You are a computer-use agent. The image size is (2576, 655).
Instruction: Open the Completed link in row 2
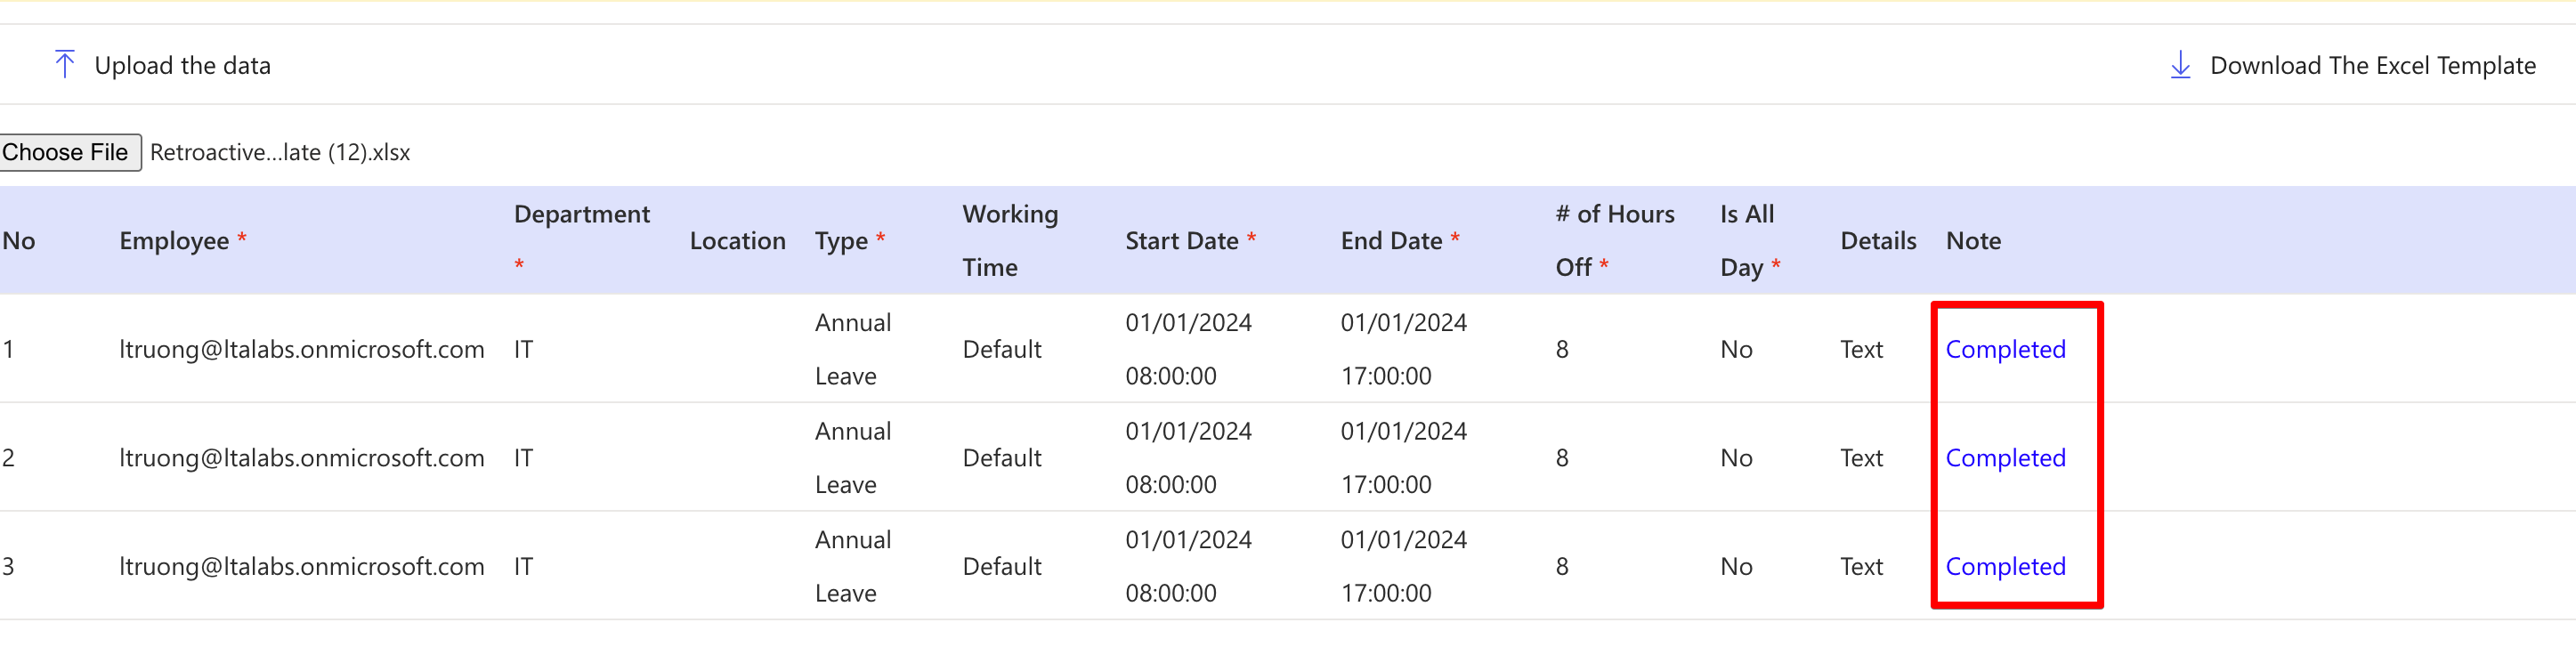point(2005,458)
